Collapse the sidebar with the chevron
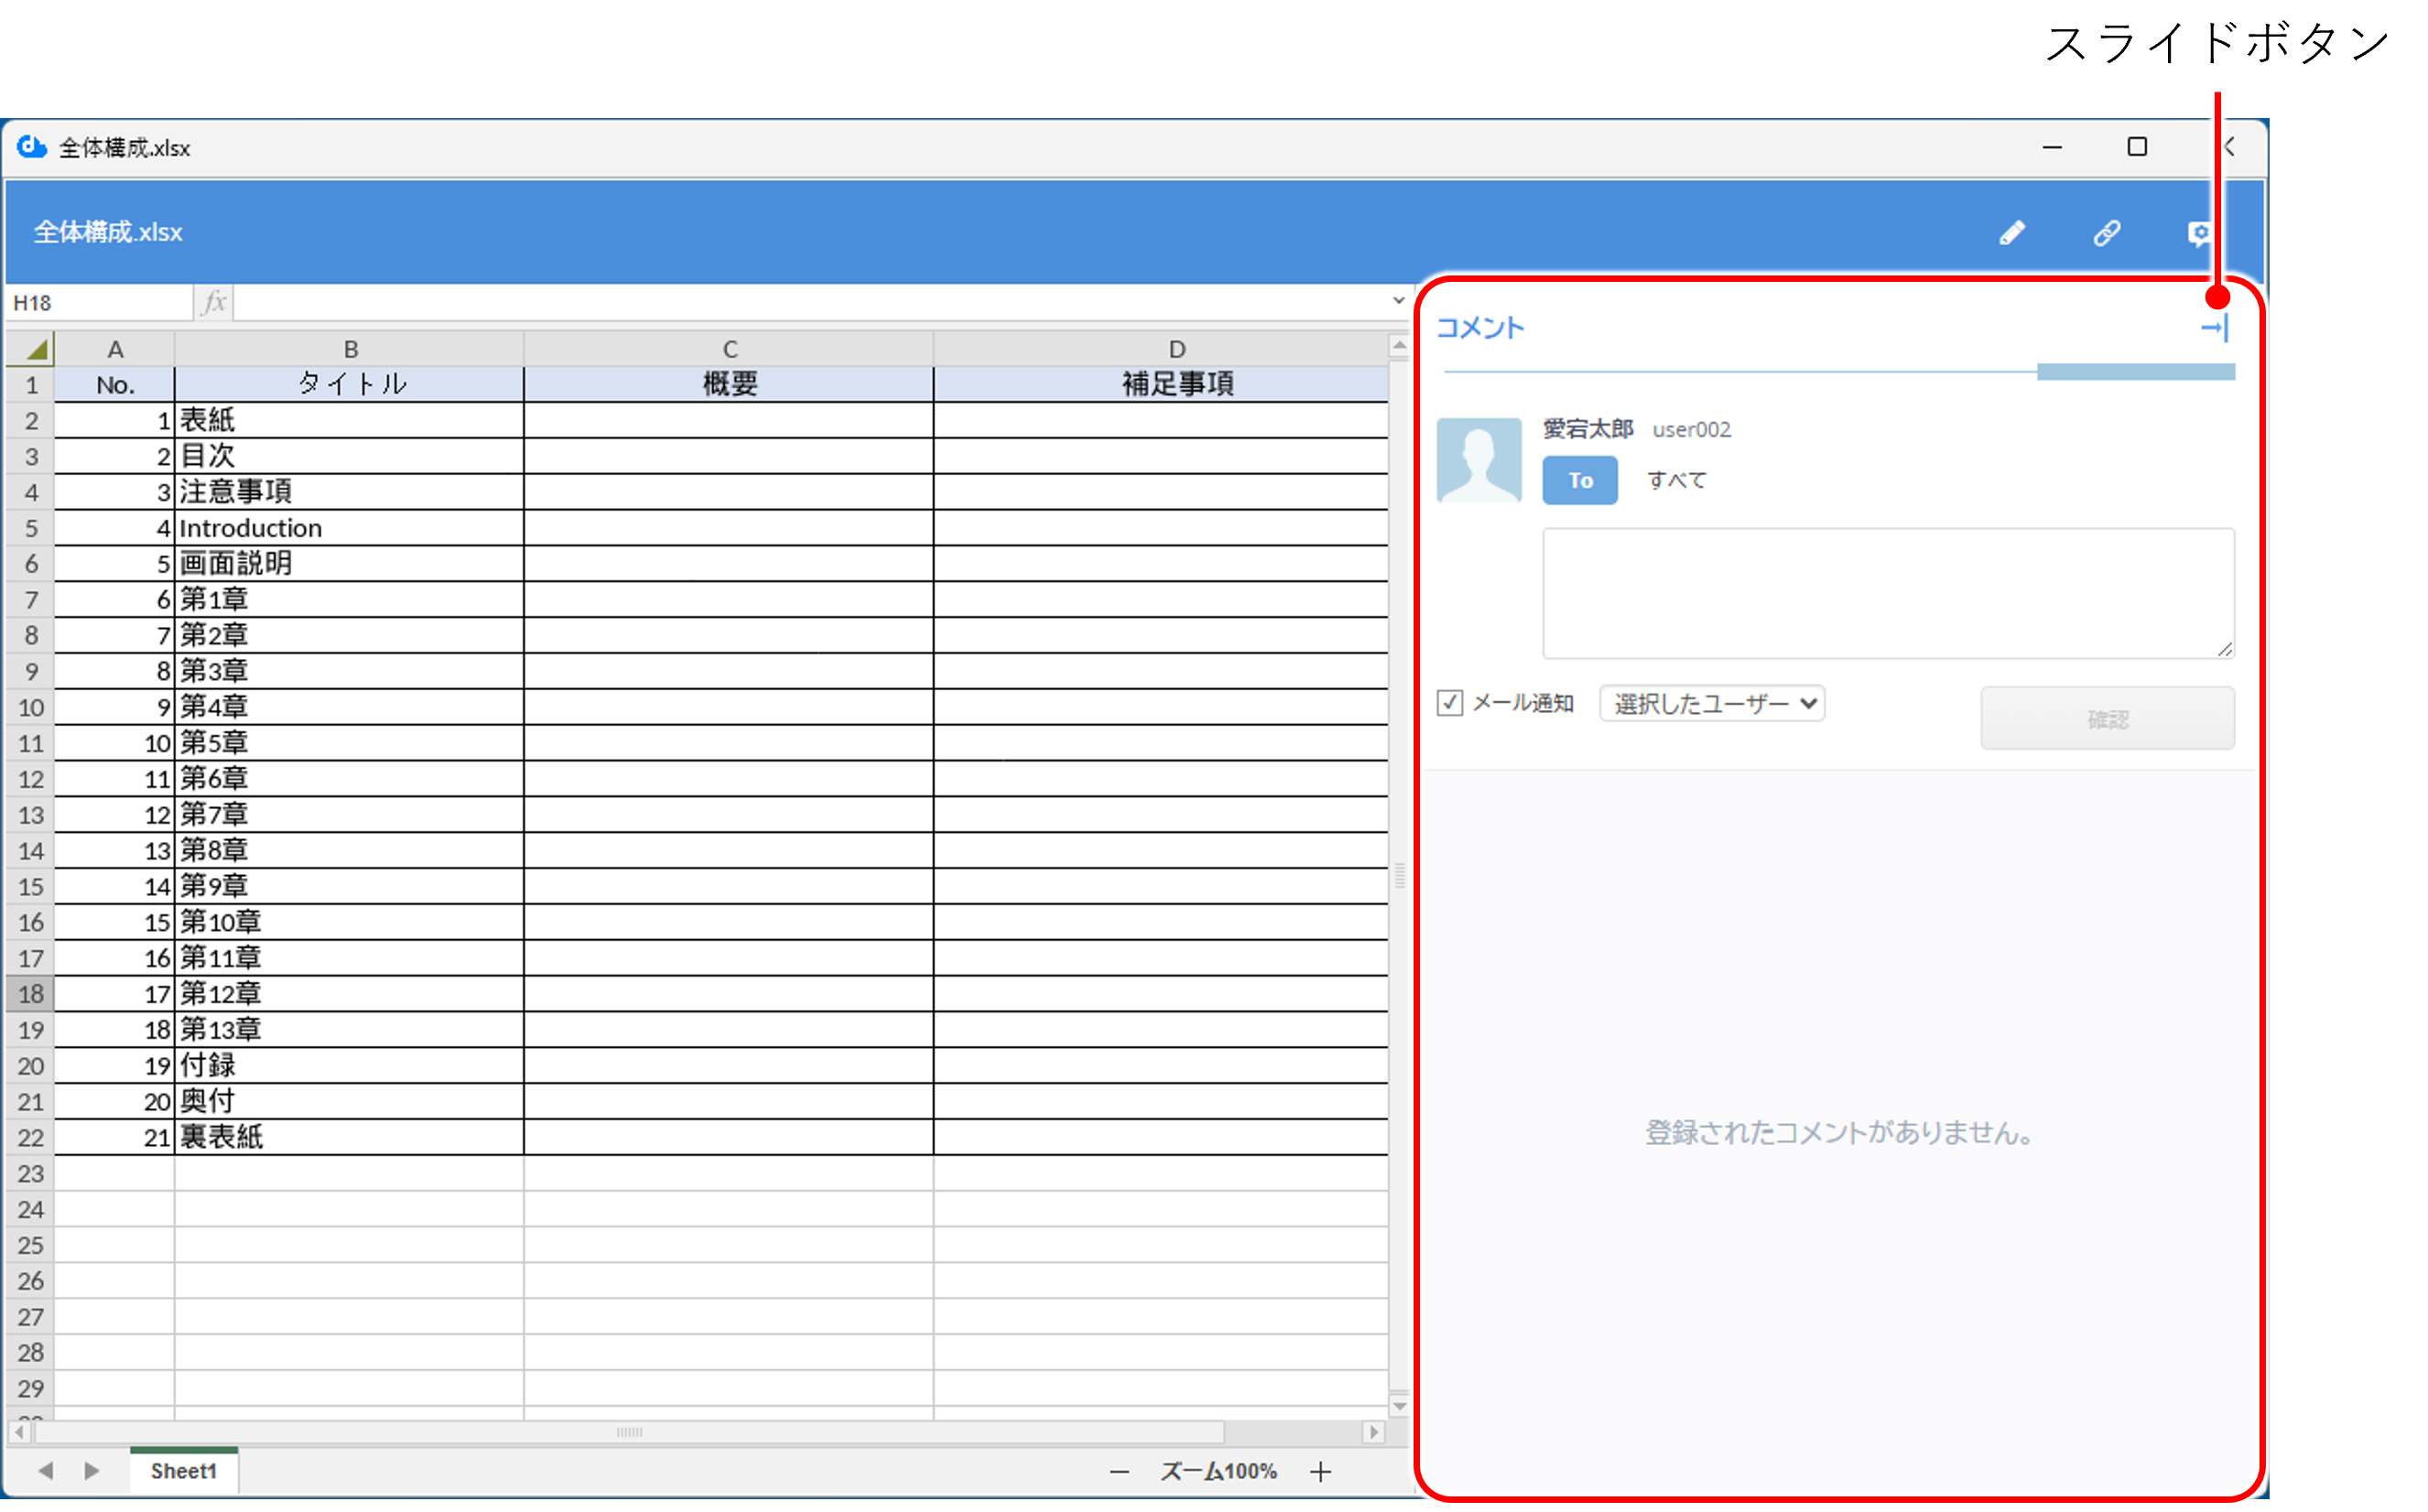 point(2231,147)
